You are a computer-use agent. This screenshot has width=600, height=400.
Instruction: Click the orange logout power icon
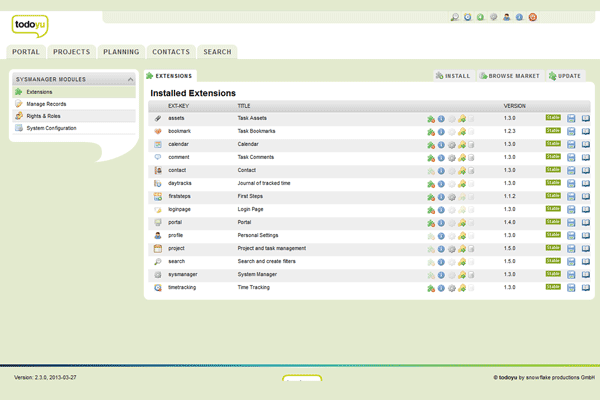(x=533, y=17)
